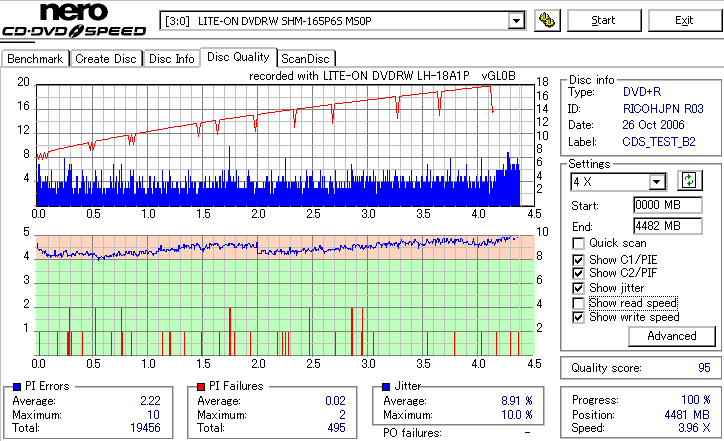Click the disc date 26 Oct 2006

tap(653, 125)
